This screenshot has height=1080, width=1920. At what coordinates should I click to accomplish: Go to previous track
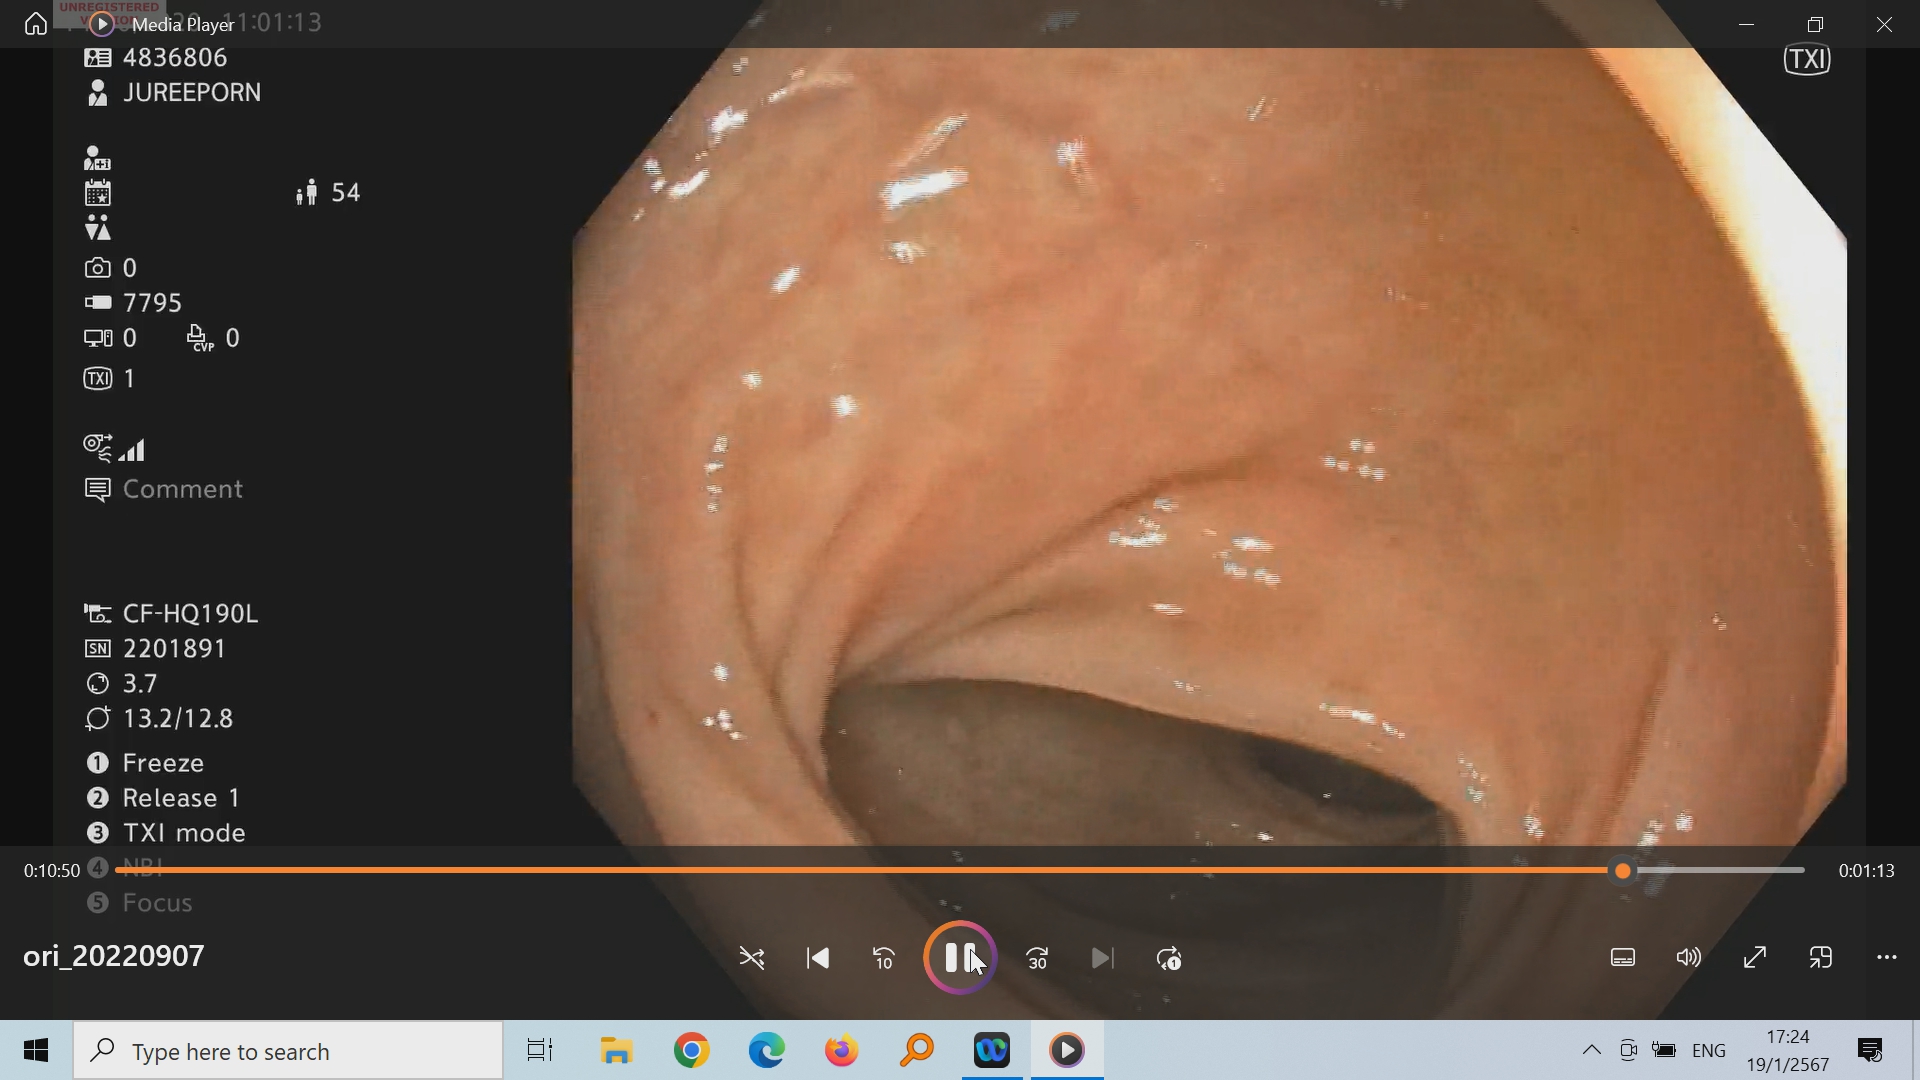818,959
